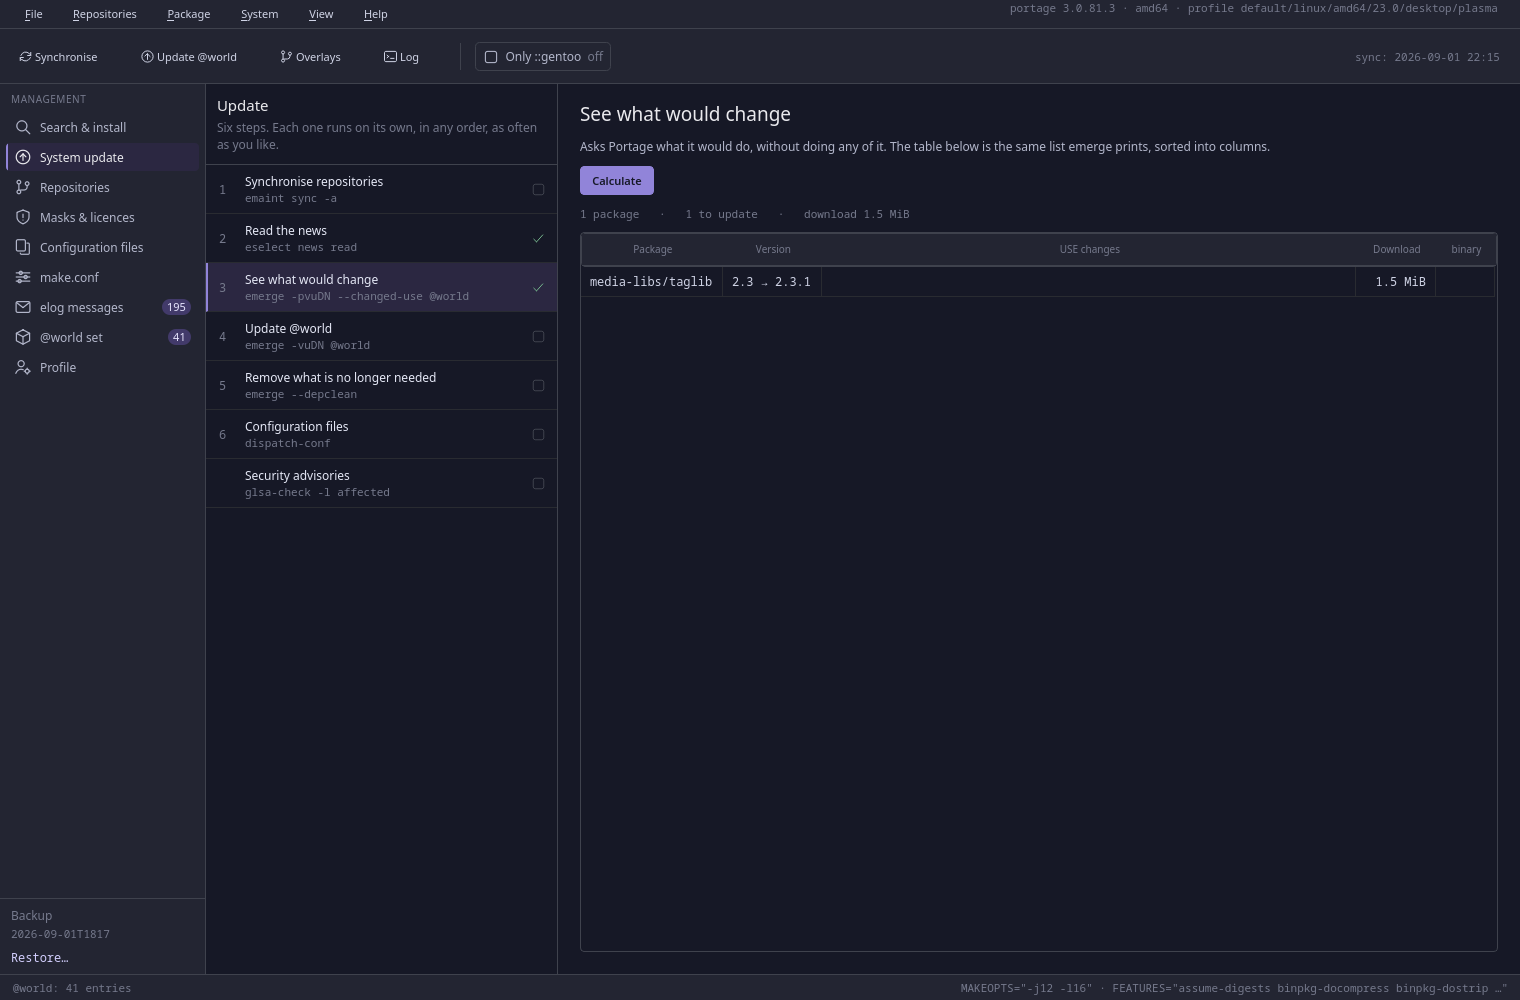The width and height of the screenshot is (1520, 1000).
Task: Click the Restore… backup link
Action: pos(40,958)
